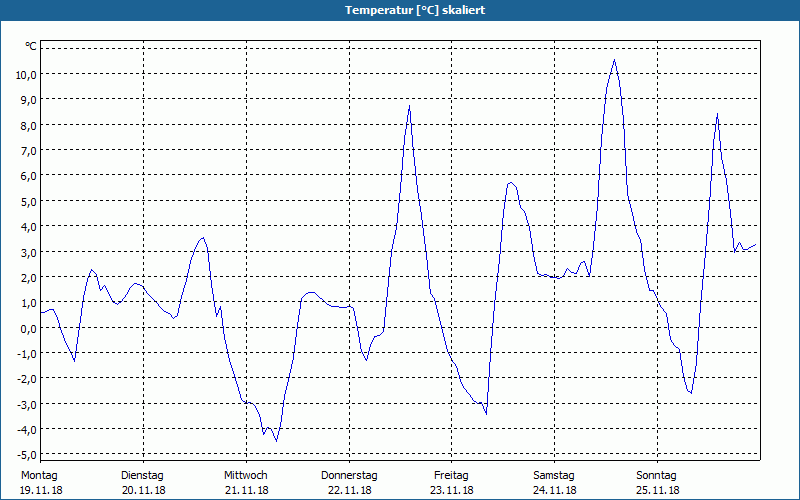Click the '0,0' y-axis value
Viewport: 800px width, 500px height.
(29, 328)
